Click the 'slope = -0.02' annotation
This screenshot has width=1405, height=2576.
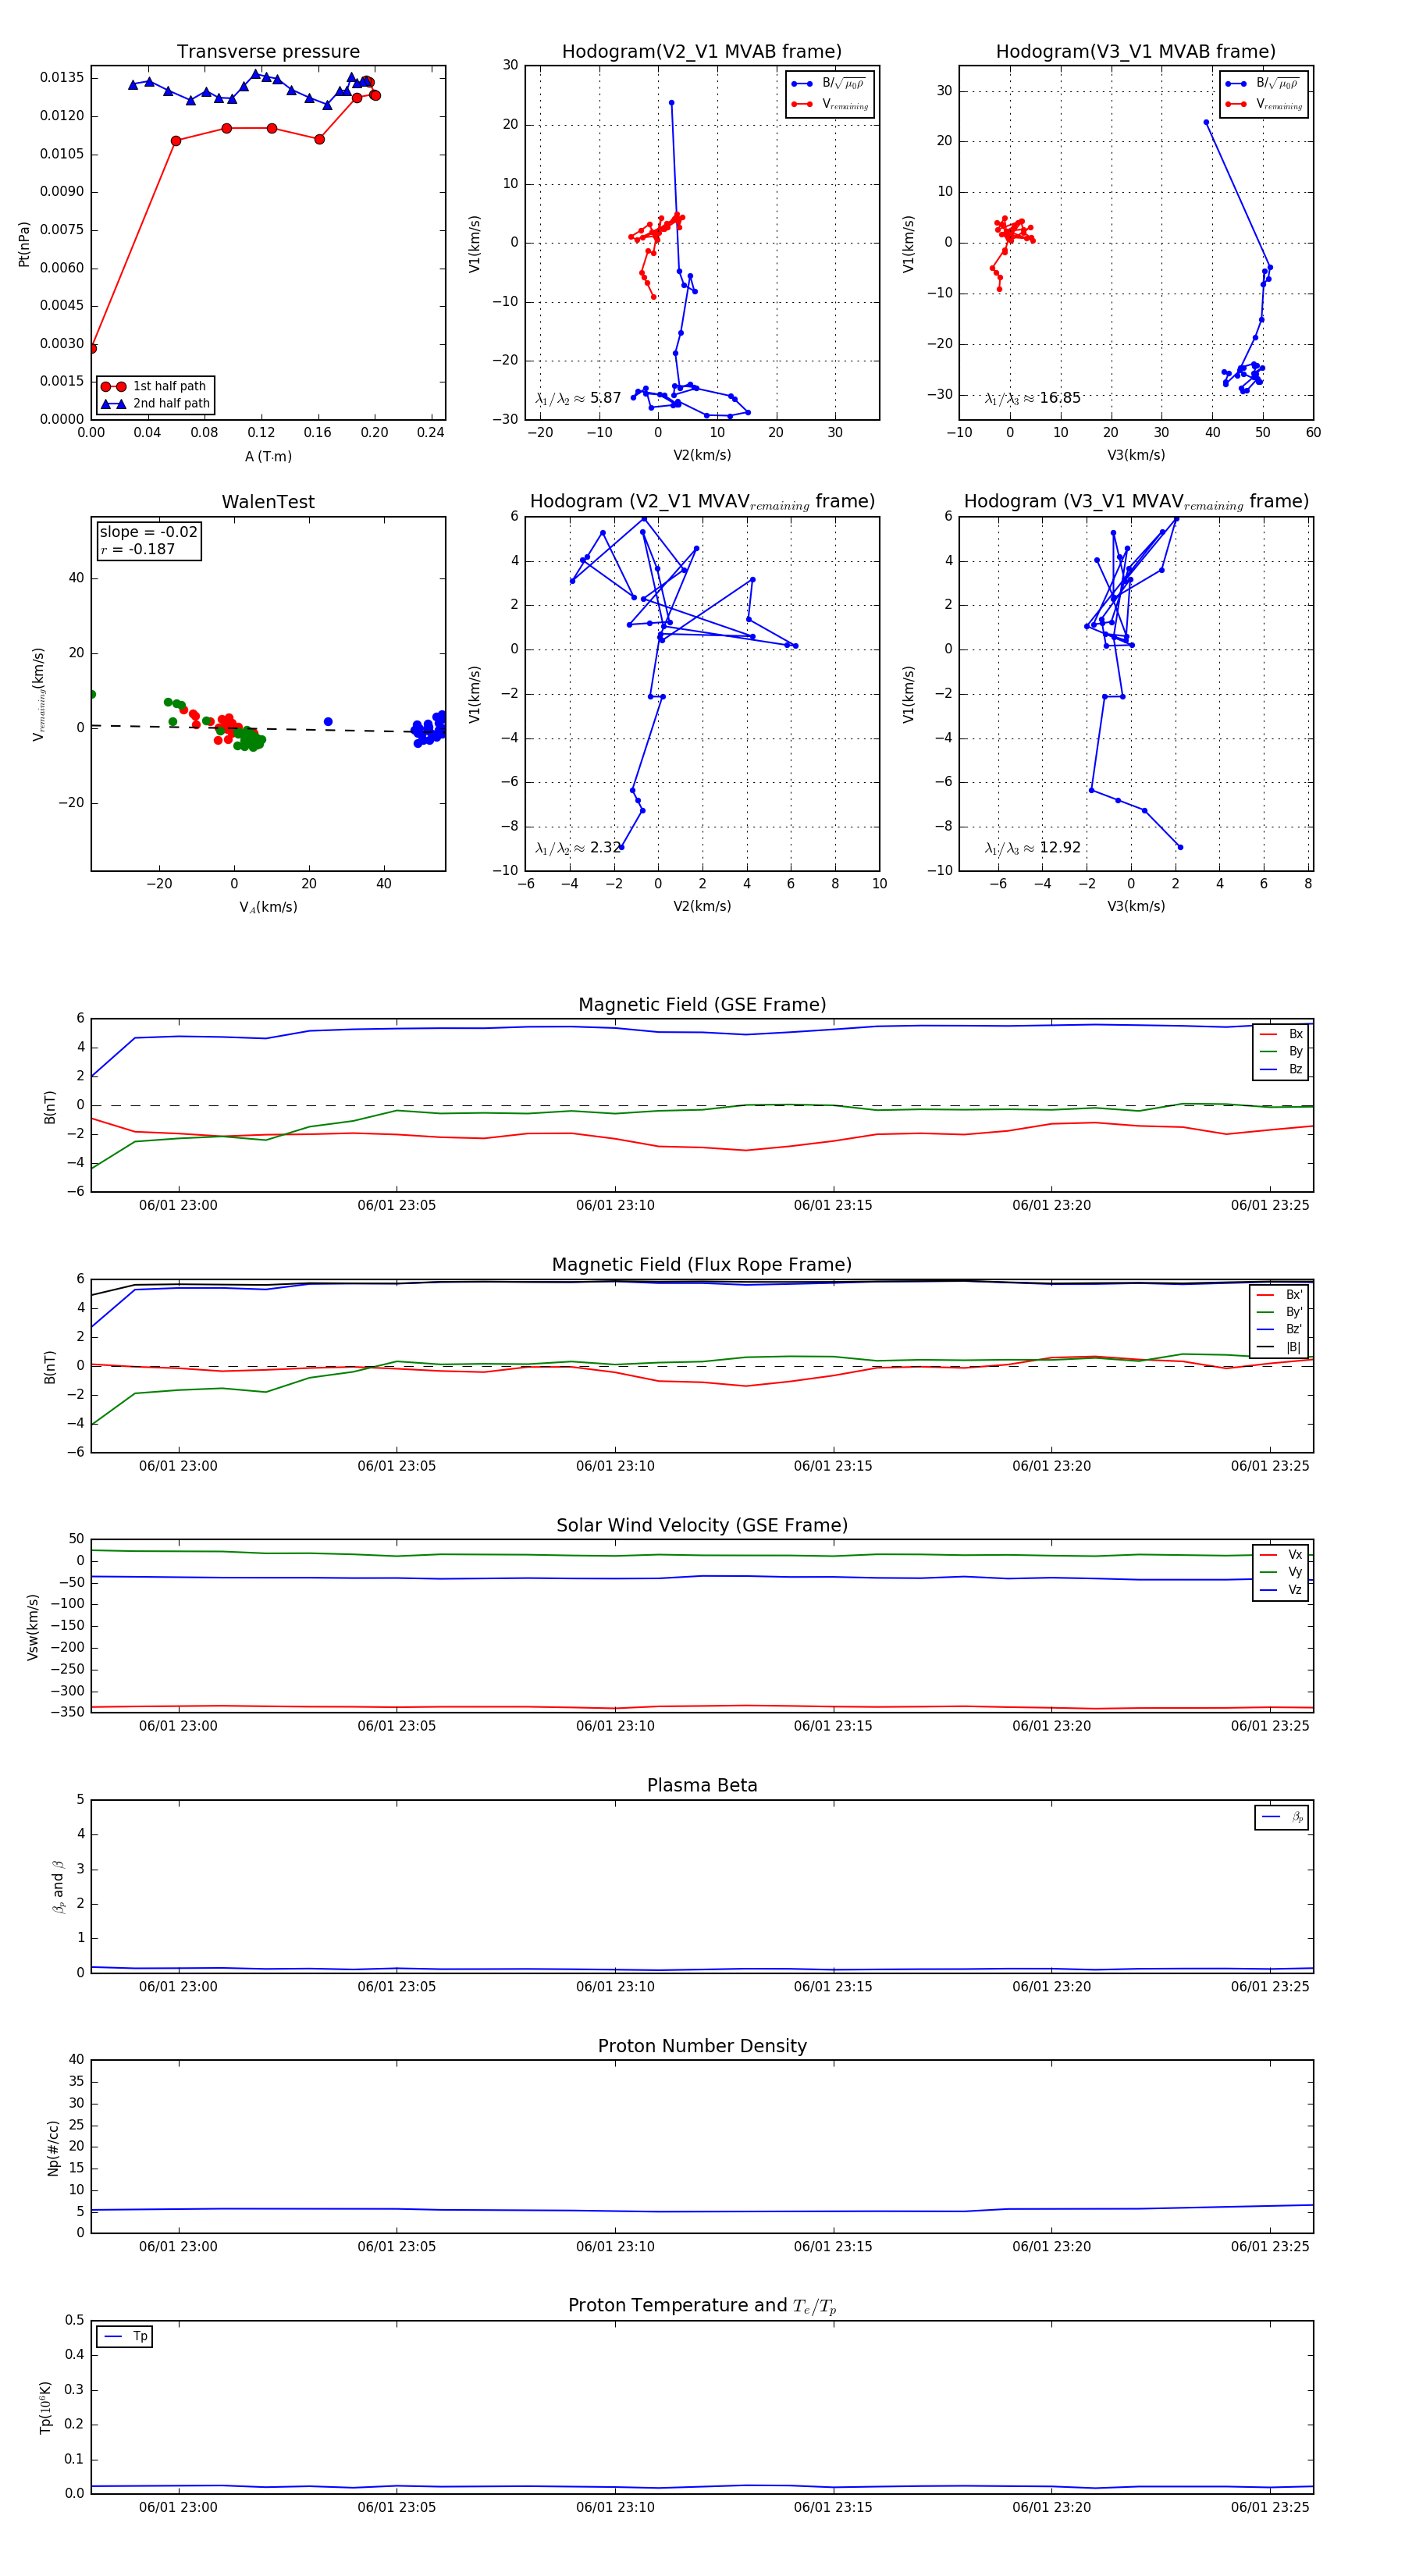(148, 532)
